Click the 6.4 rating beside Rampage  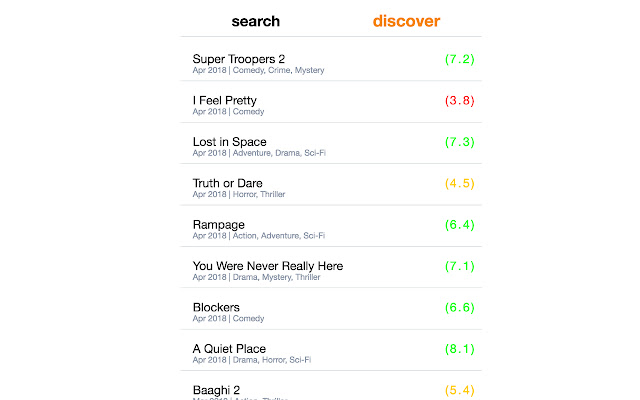(459, 225)
